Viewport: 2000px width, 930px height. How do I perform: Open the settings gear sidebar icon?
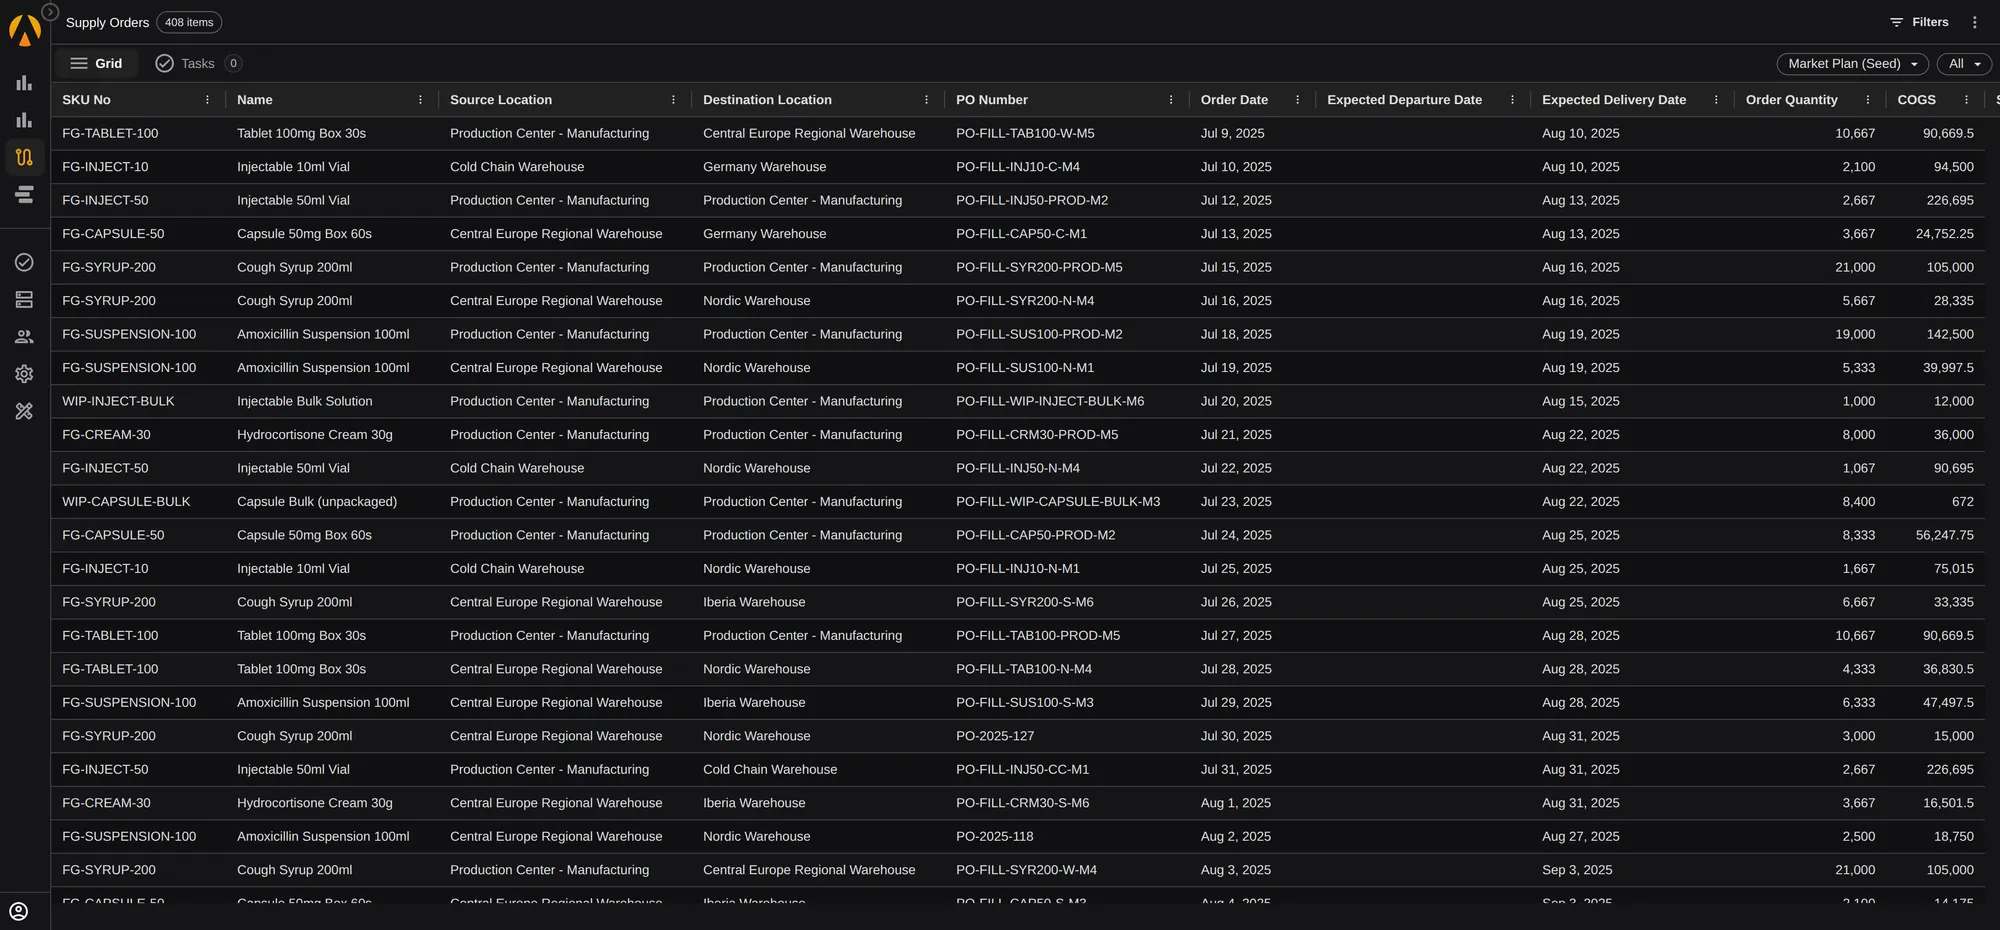pos(24,374)
